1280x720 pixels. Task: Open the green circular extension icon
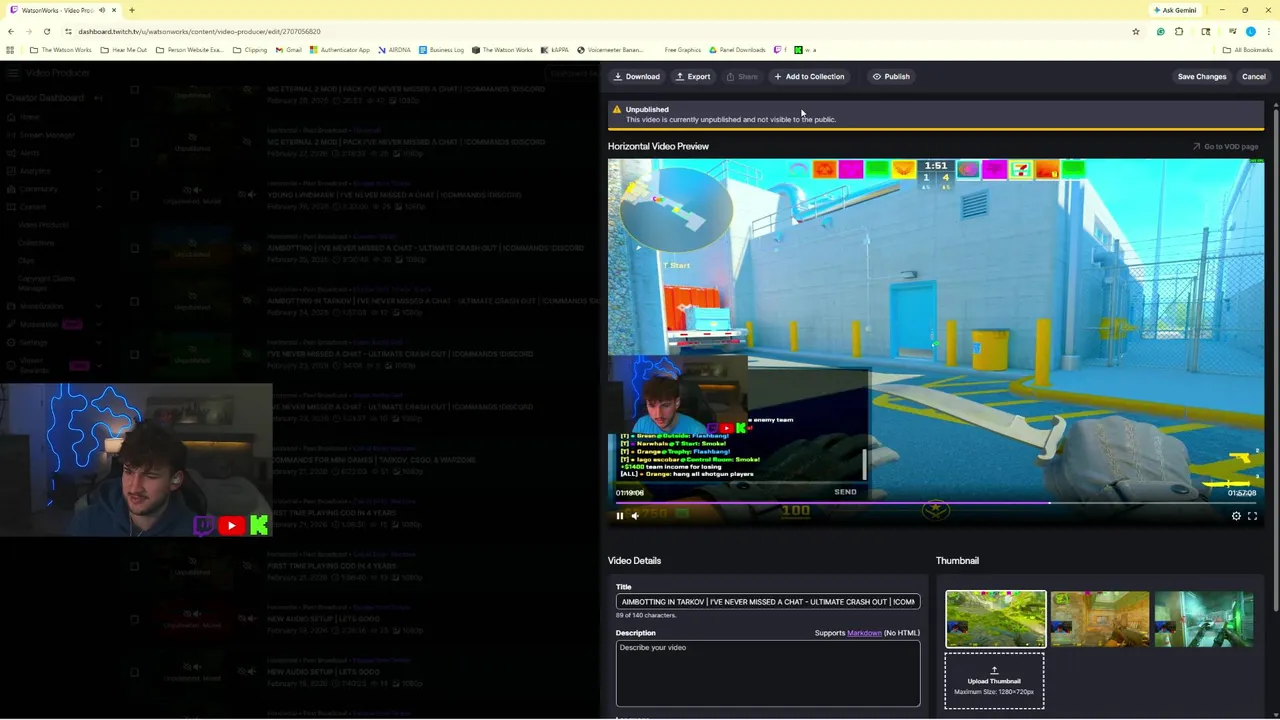click(1160, 32)
